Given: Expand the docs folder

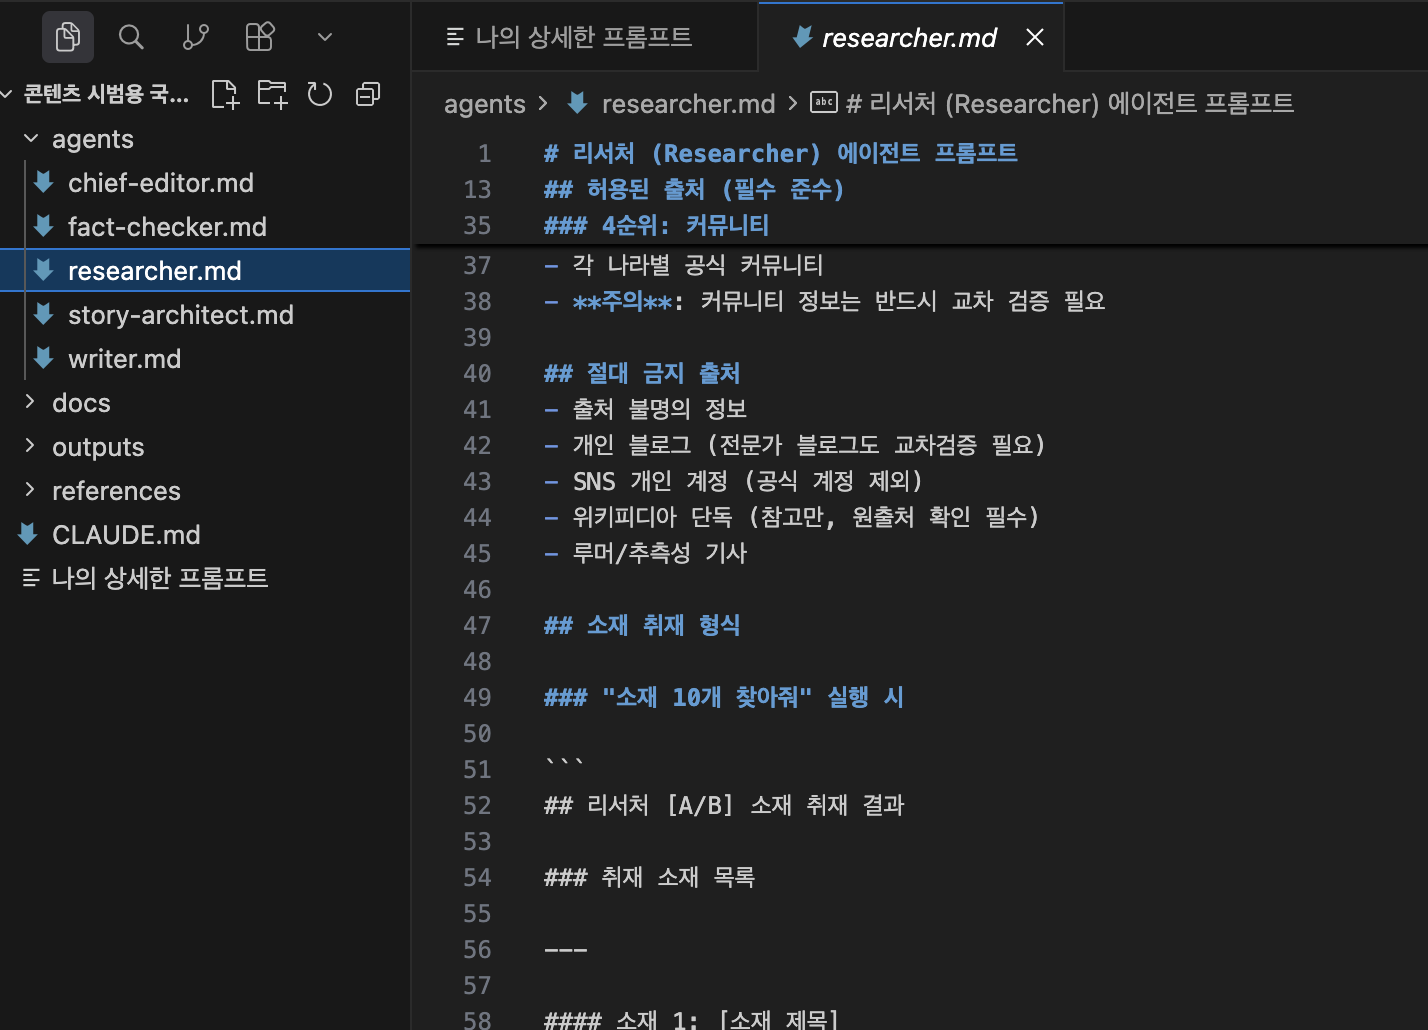Looking at the screenshot, I should [80, 402].
